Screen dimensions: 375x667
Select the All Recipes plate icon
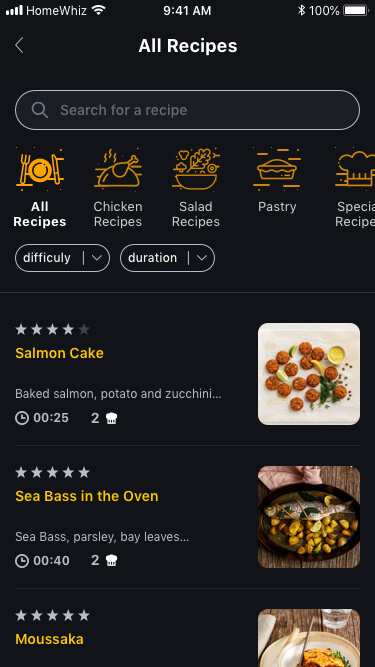(40, 169)
